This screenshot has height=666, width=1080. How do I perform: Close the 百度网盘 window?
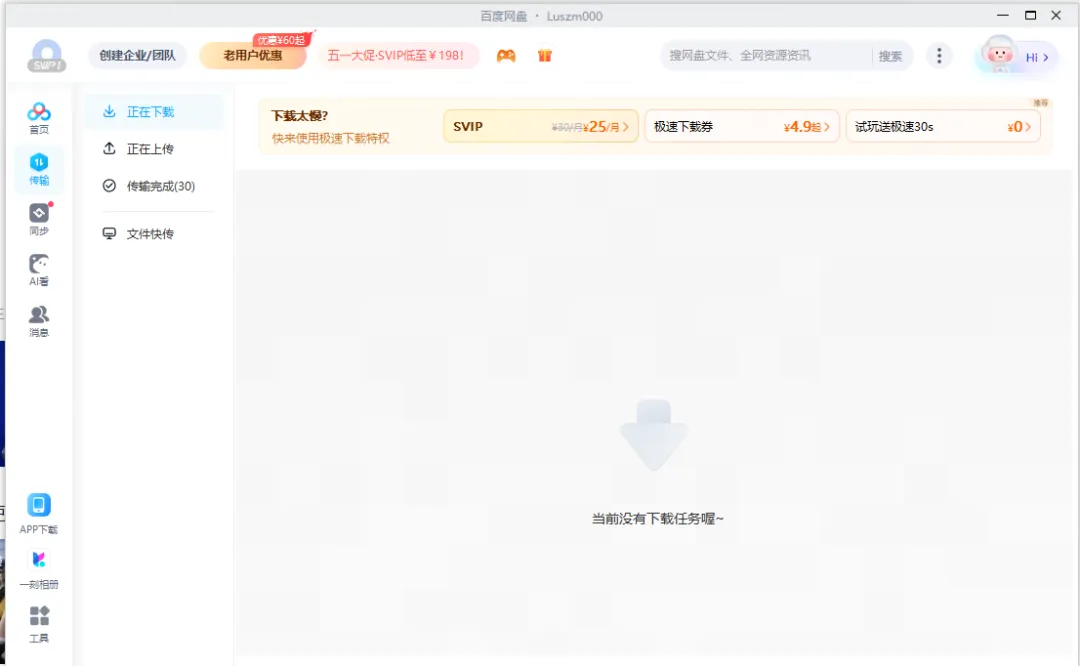(x=1056, y=15)
